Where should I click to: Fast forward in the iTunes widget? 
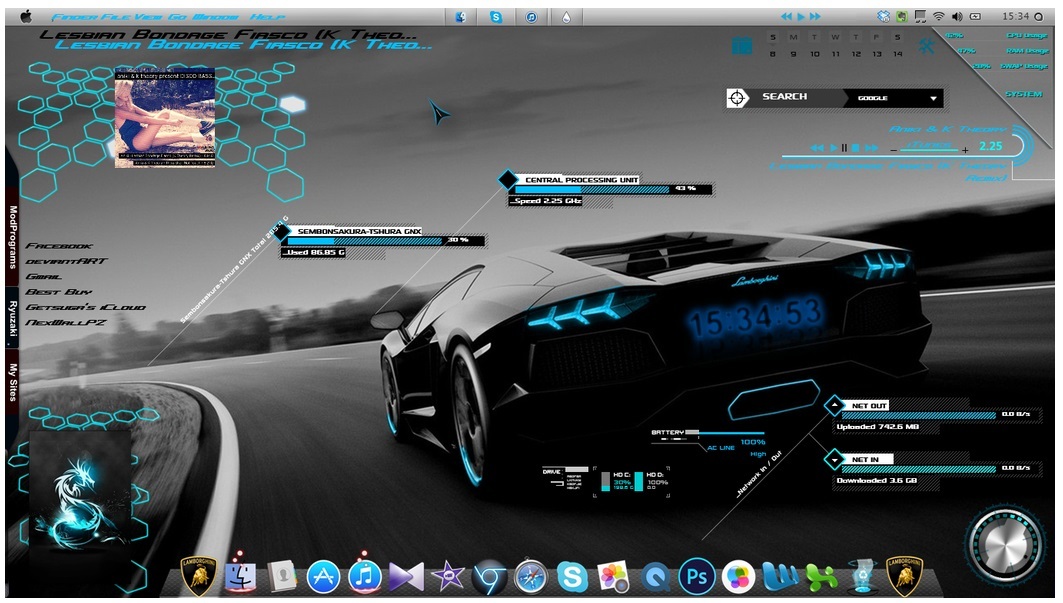coord(872,147)
